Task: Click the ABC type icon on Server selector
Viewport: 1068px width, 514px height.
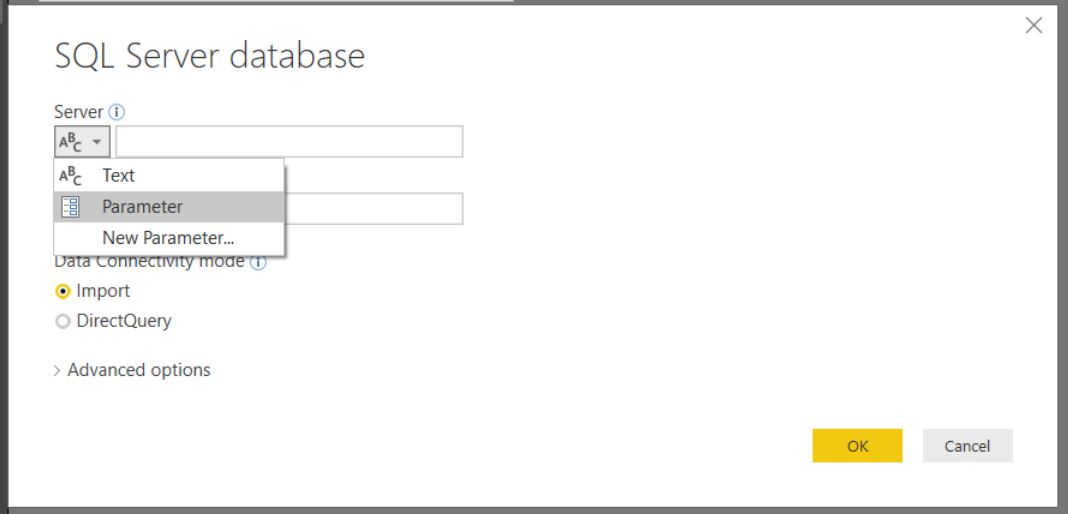Action: 71,142
